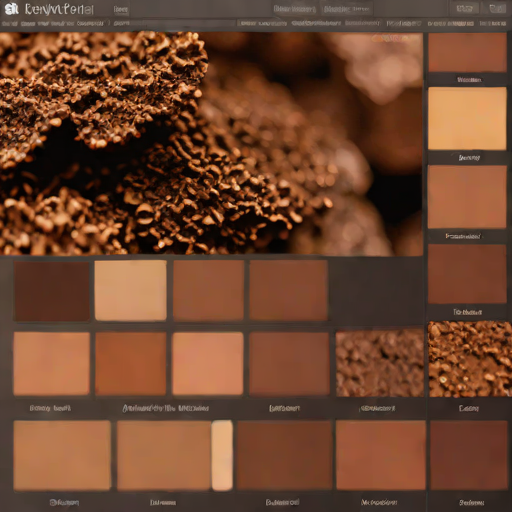Pick the large caramel swatch at the bottom left
The width and height of the screenshot is (512, 512).
(62, 456)
